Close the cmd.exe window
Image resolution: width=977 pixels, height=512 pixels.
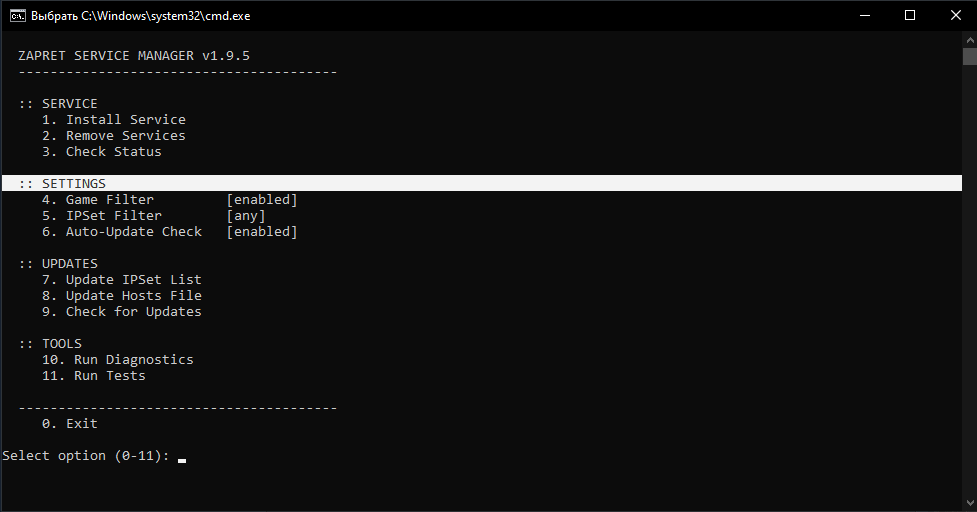pos(955,16)
